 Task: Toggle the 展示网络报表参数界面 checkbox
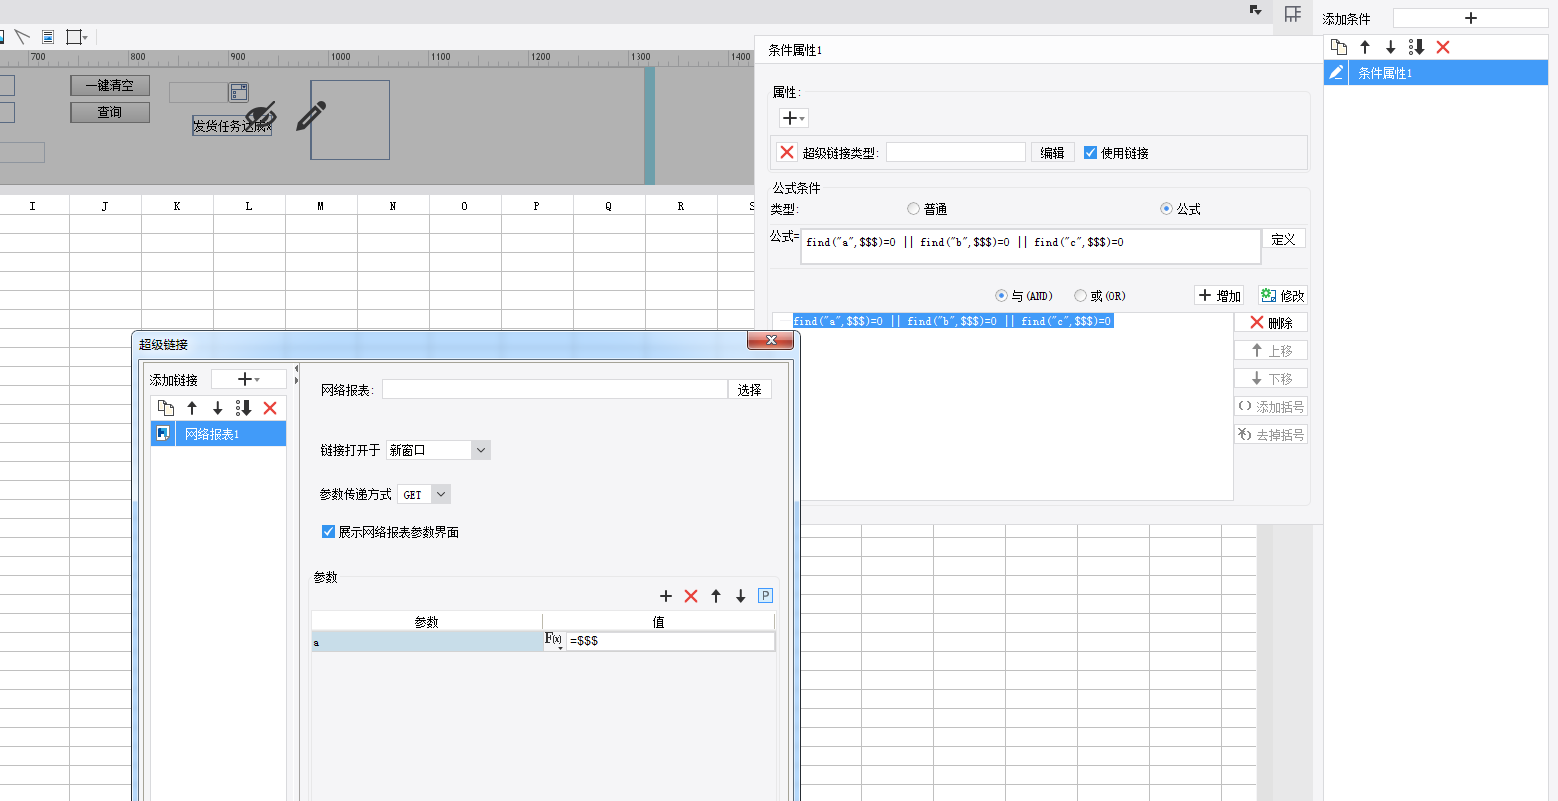click(x=328, y=532)
